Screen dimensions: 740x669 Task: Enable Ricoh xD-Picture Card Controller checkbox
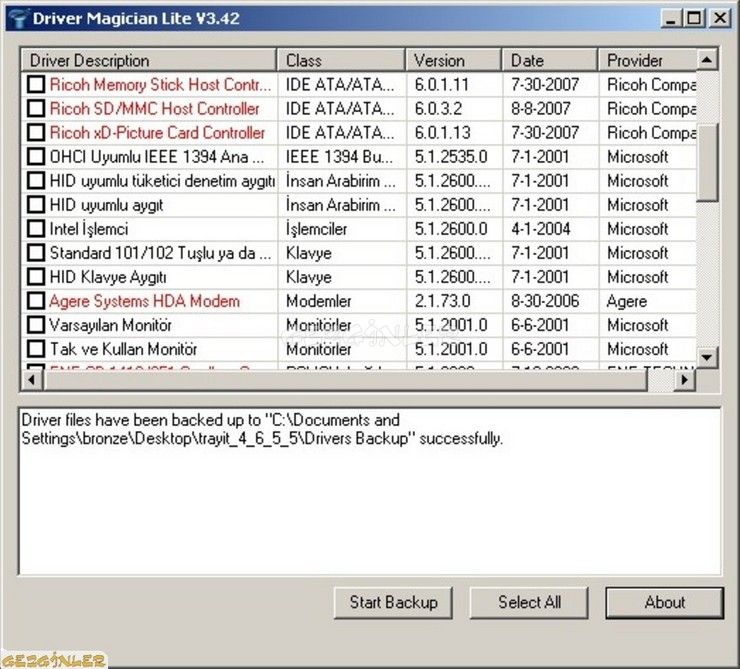click(x=36, y=133)
